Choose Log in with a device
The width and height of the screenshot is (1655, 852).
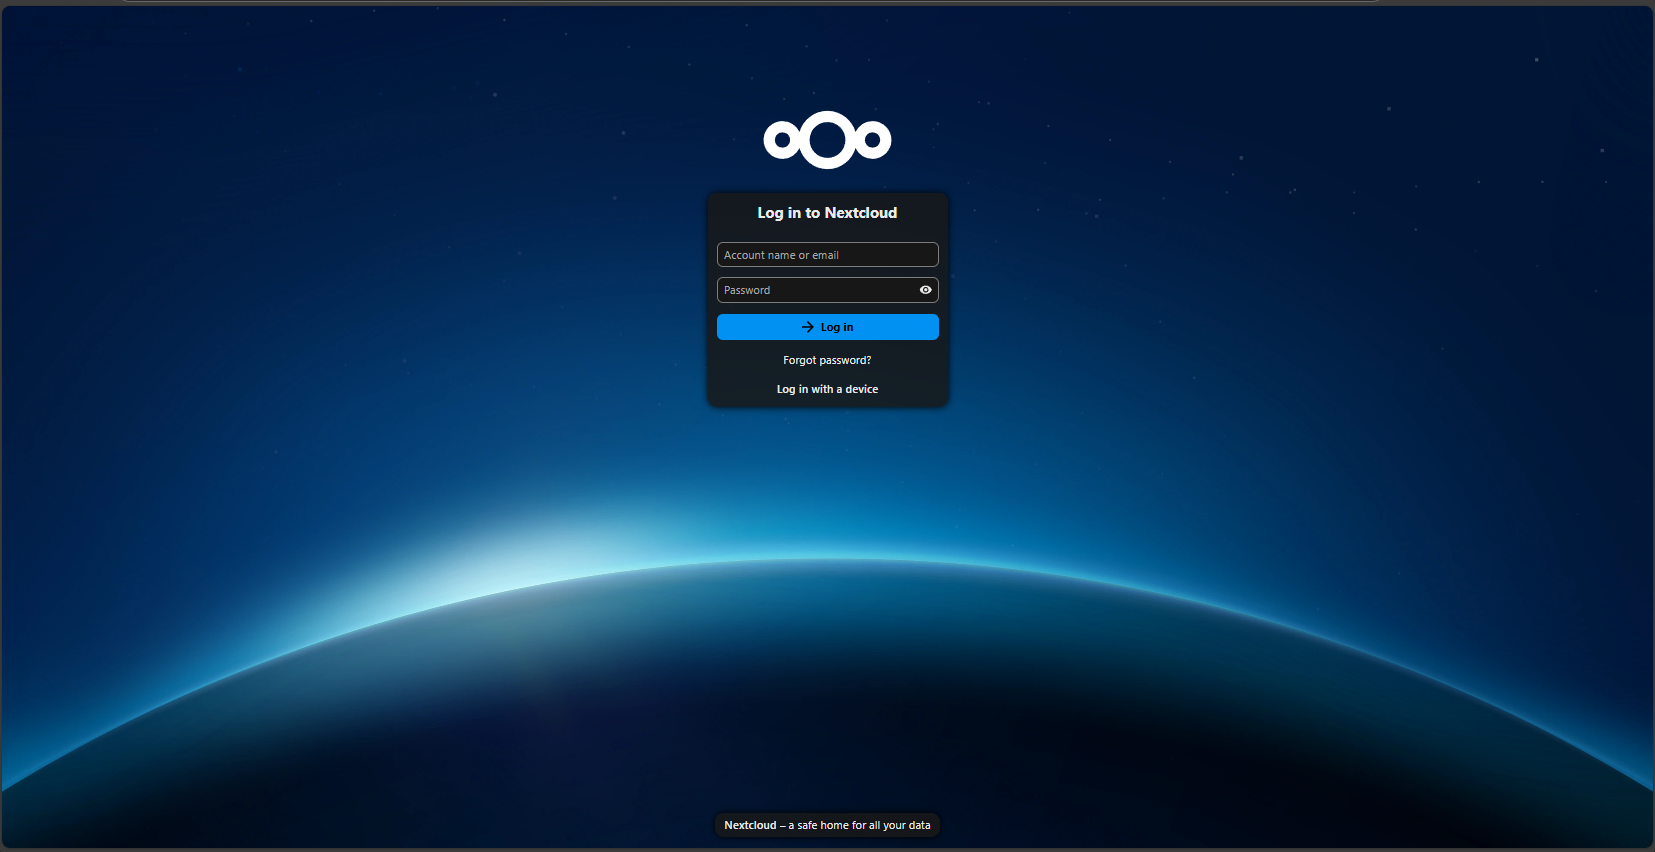point(827,389)
